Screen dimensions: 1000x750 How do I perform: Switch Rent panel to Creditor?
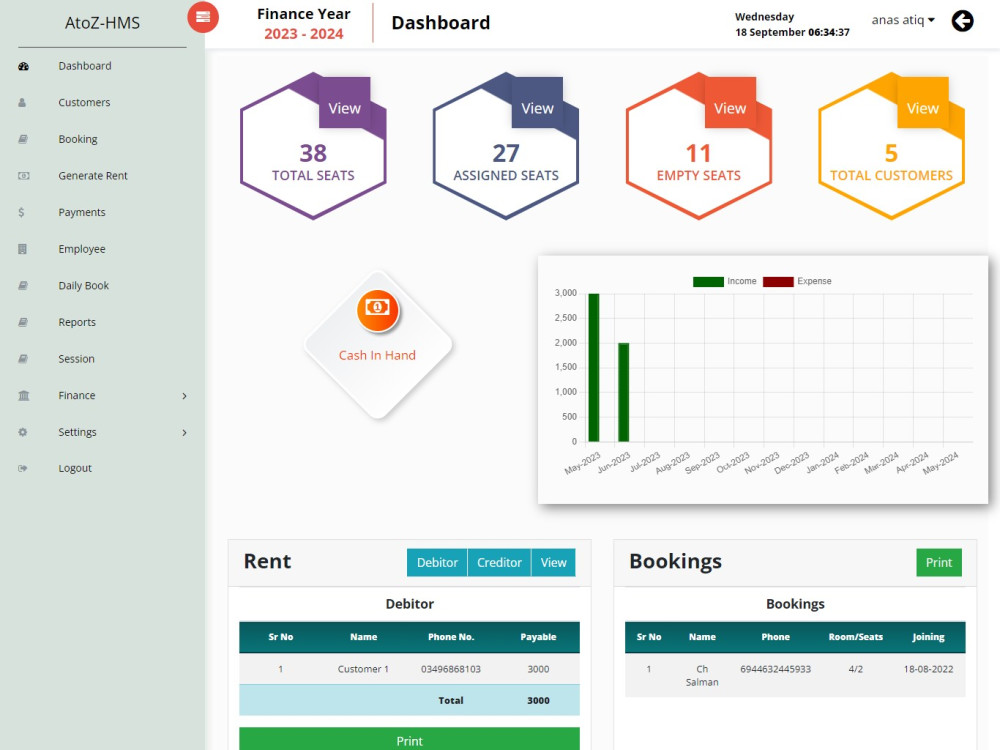click(x=499, y=562)
